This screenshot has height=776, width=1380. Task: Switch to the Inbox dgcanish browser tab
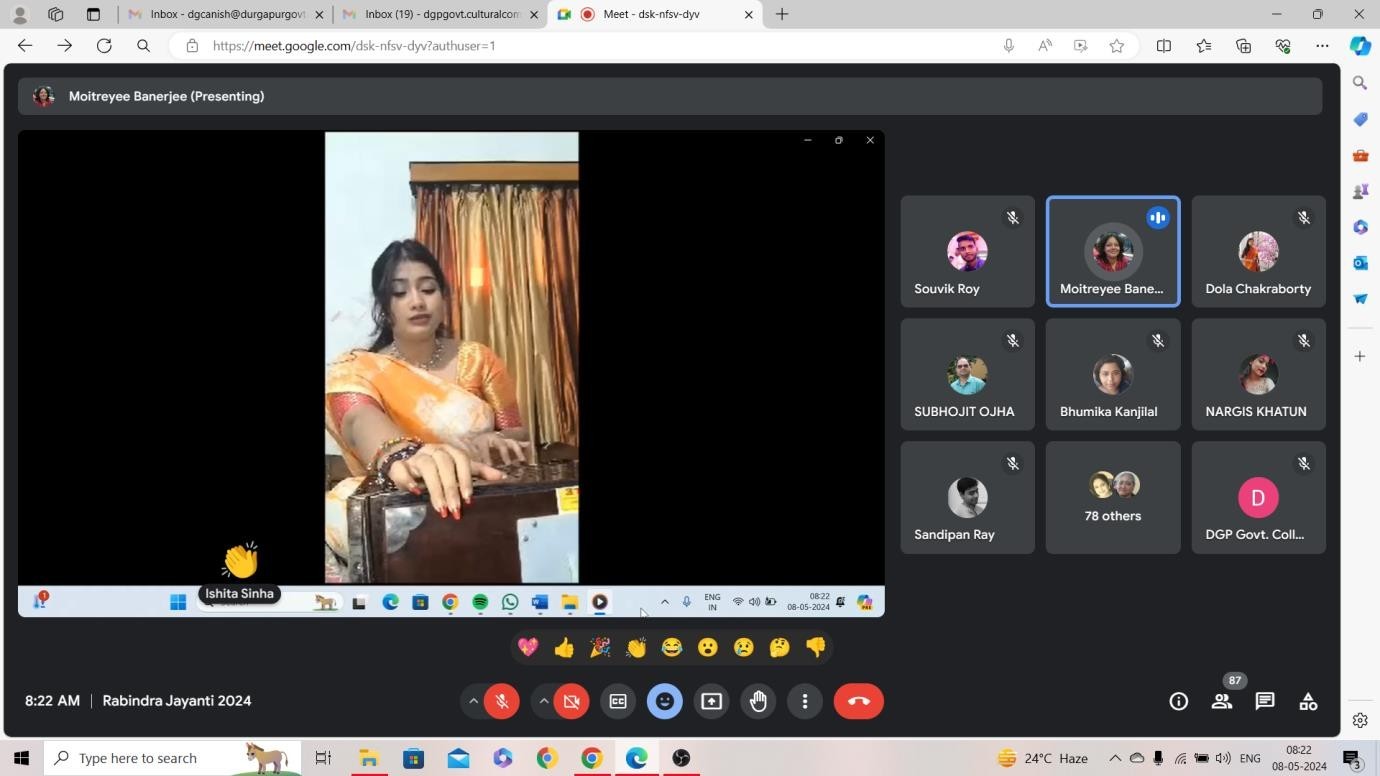226,14
